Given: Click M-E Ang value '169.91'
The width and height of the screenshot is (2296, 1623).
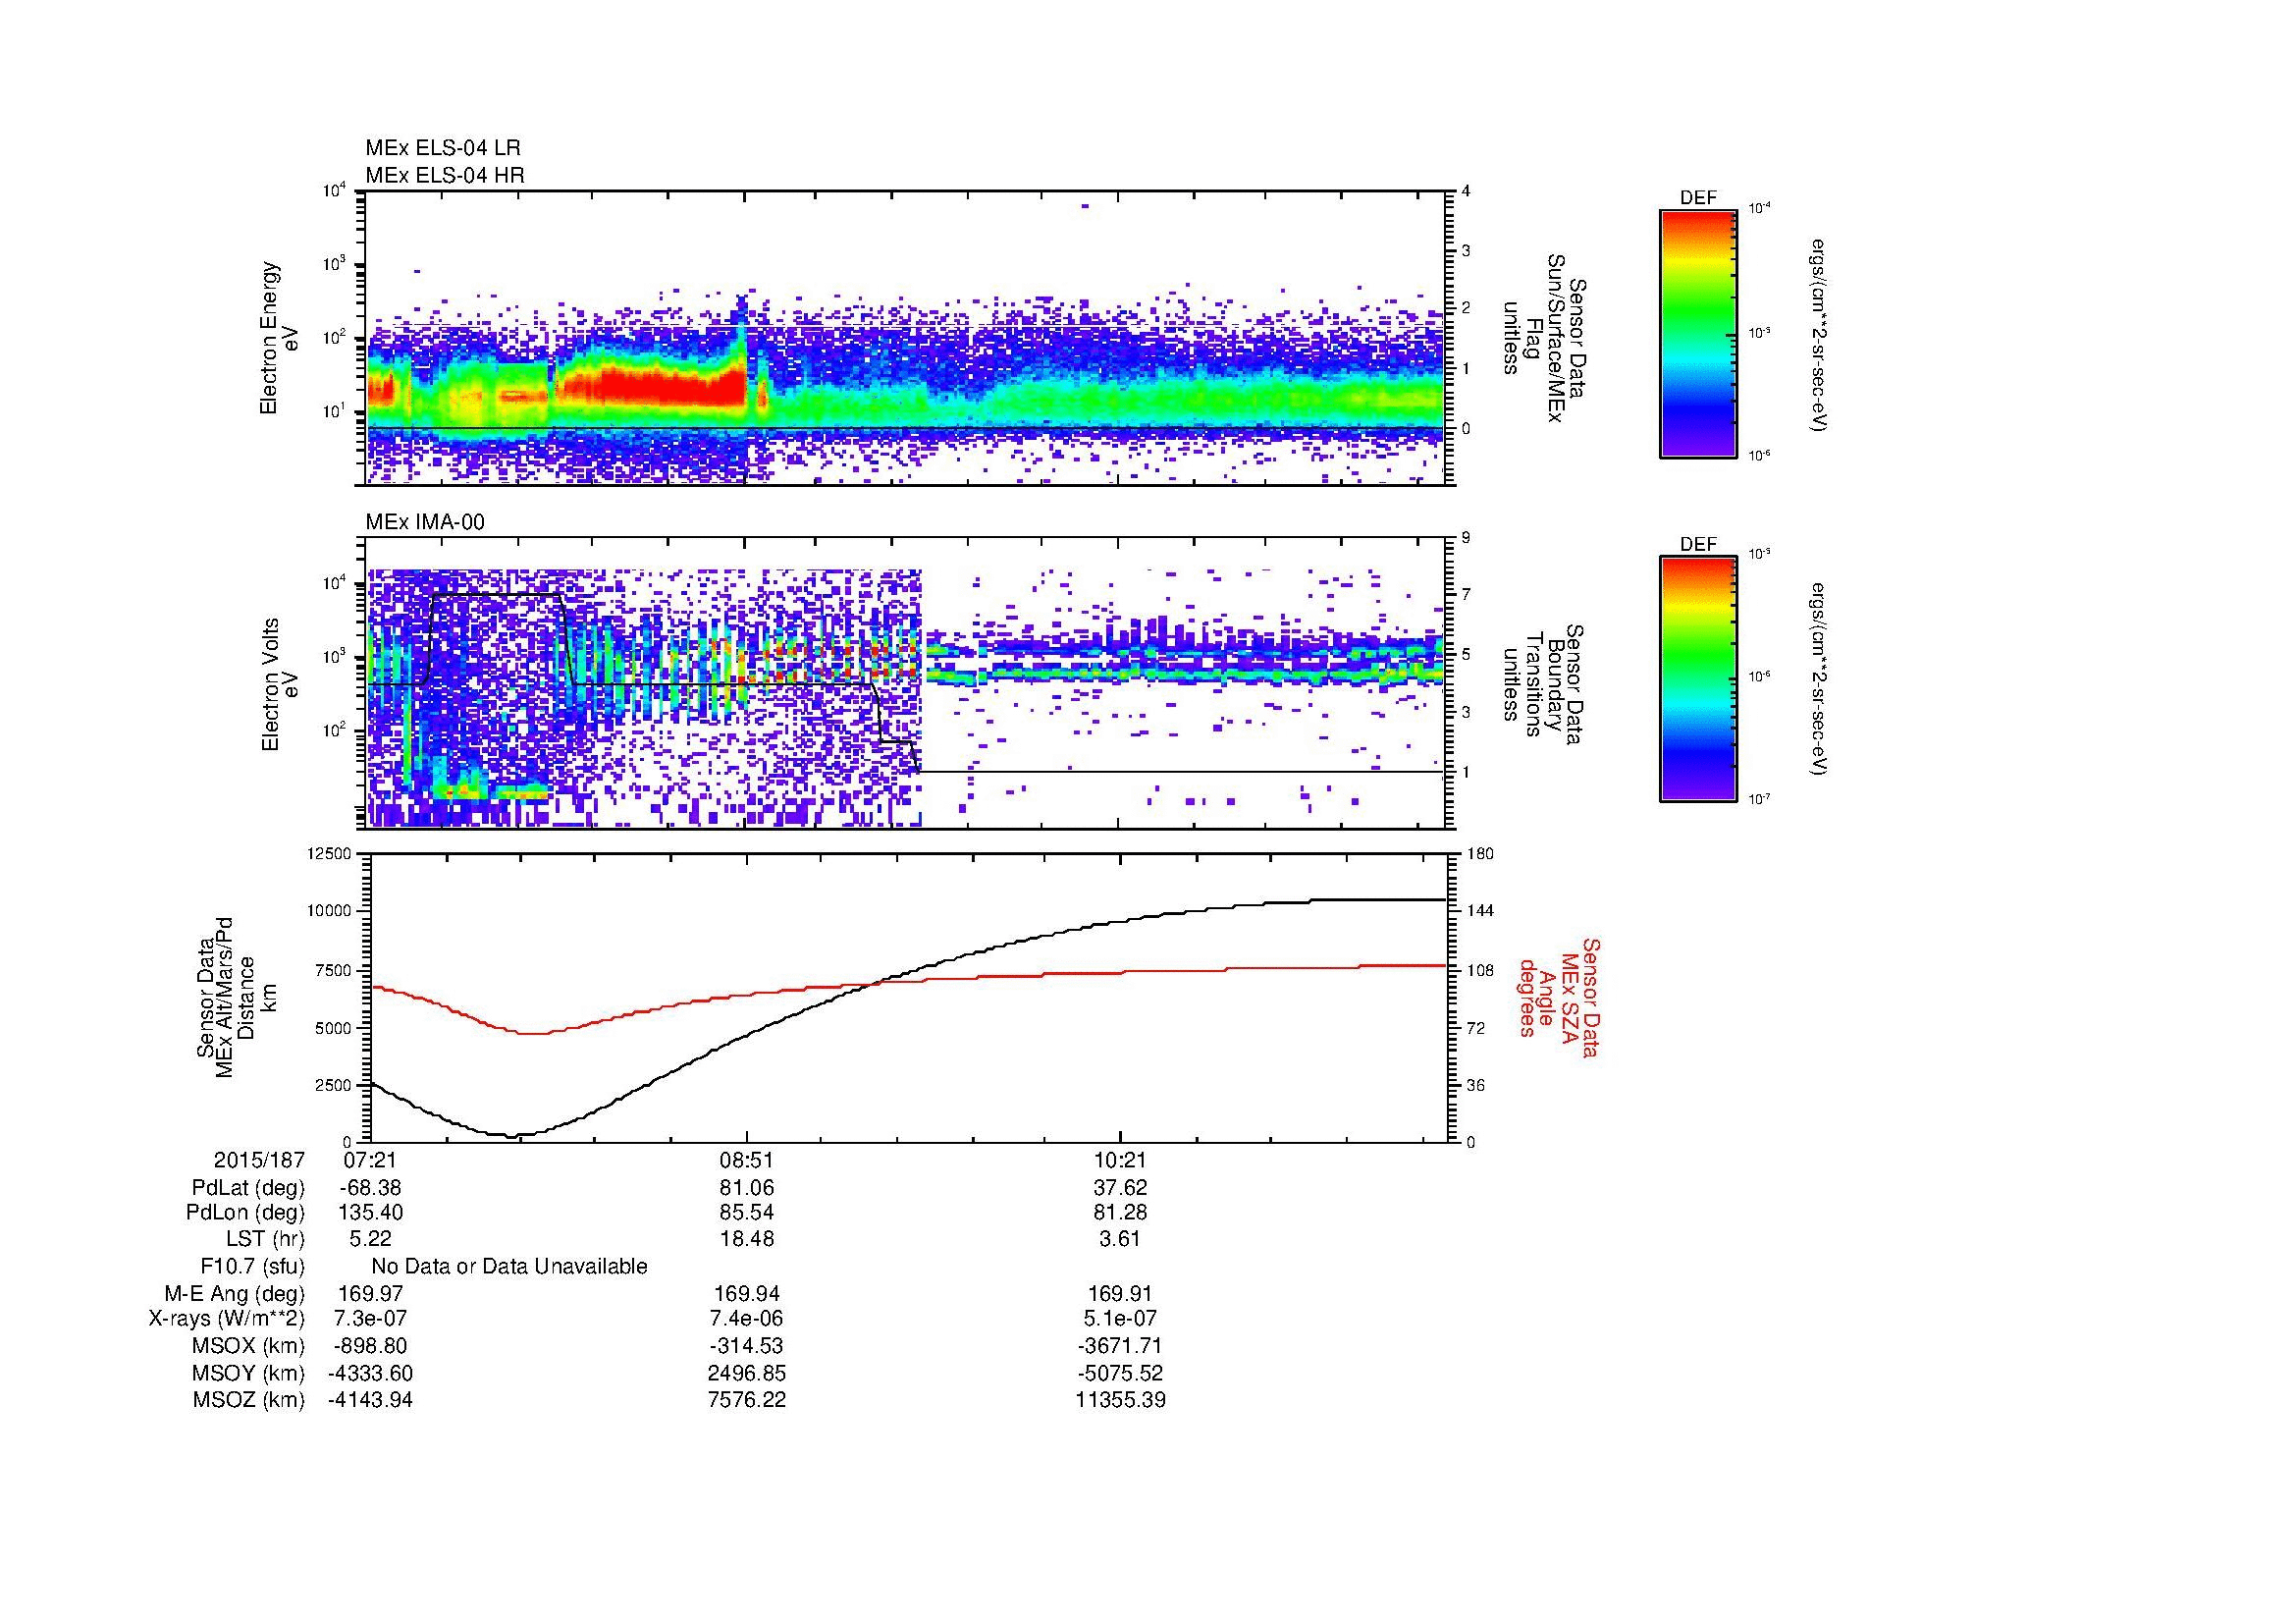Looking at the screenshot, I should pos(1121,1293).
